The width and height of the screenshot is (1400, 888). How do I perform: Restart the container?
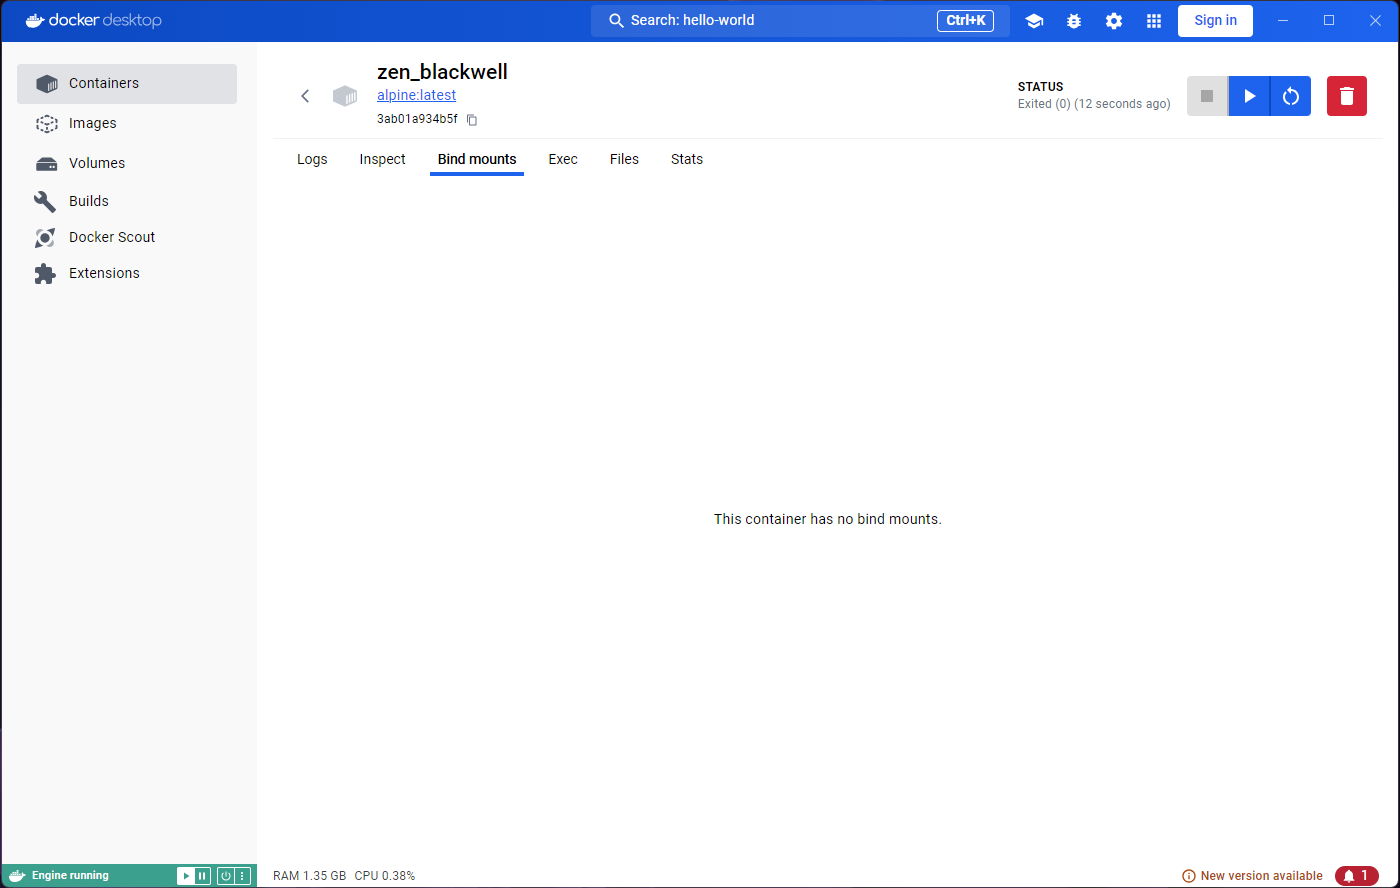[x=1291, y=96]
